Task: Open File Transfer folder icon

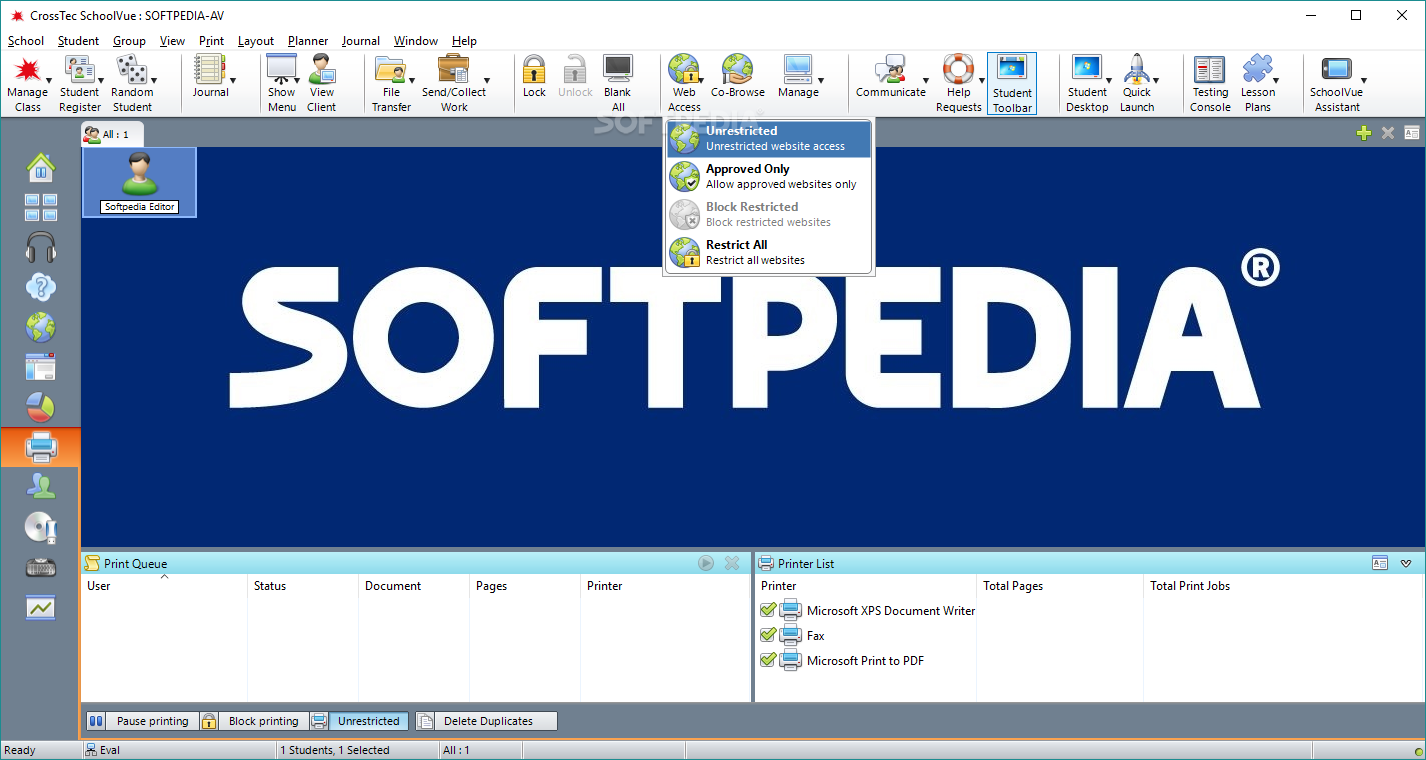Action: [390, 70]
